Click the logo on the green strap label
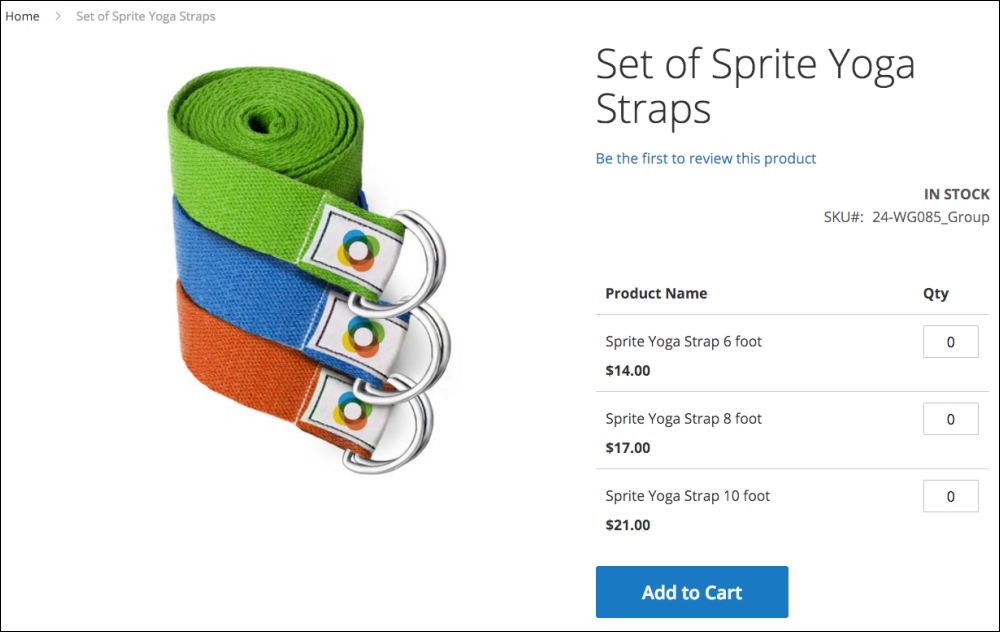Image resolution: width=1000 pixels, height=632 pixels. (355, 248)
